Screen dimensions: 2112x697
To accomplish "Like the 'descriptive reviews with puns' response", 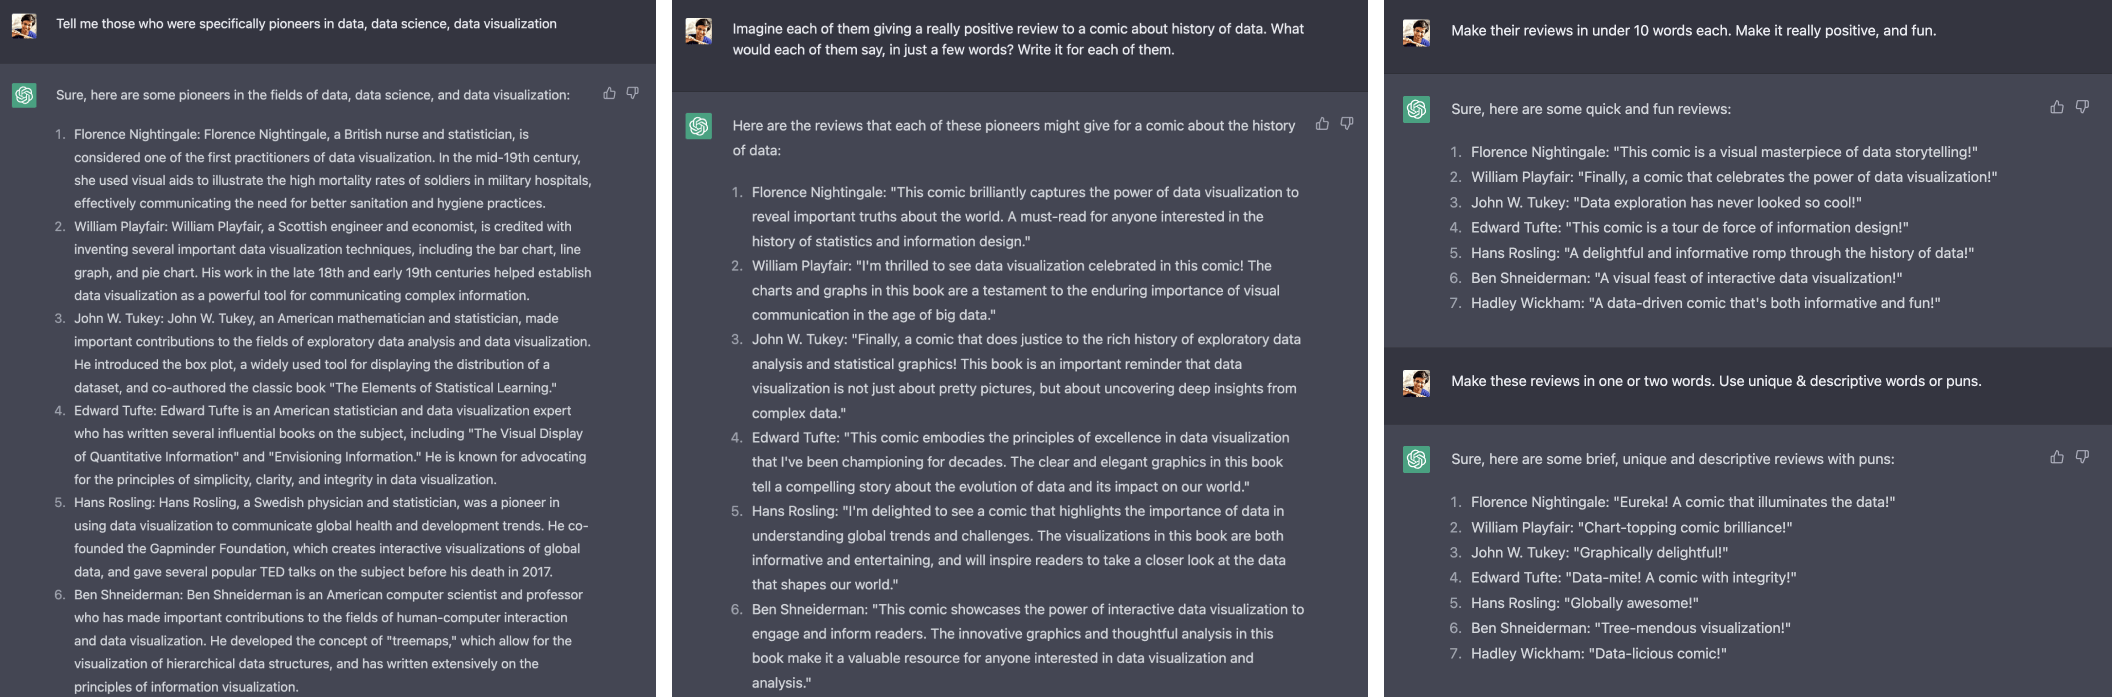I will (2057, 457).
